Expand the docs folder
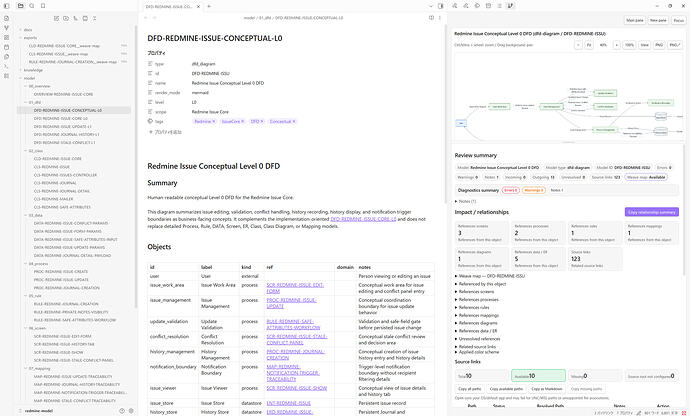This screenshot has height=416, width=690. tap(26, 29)
